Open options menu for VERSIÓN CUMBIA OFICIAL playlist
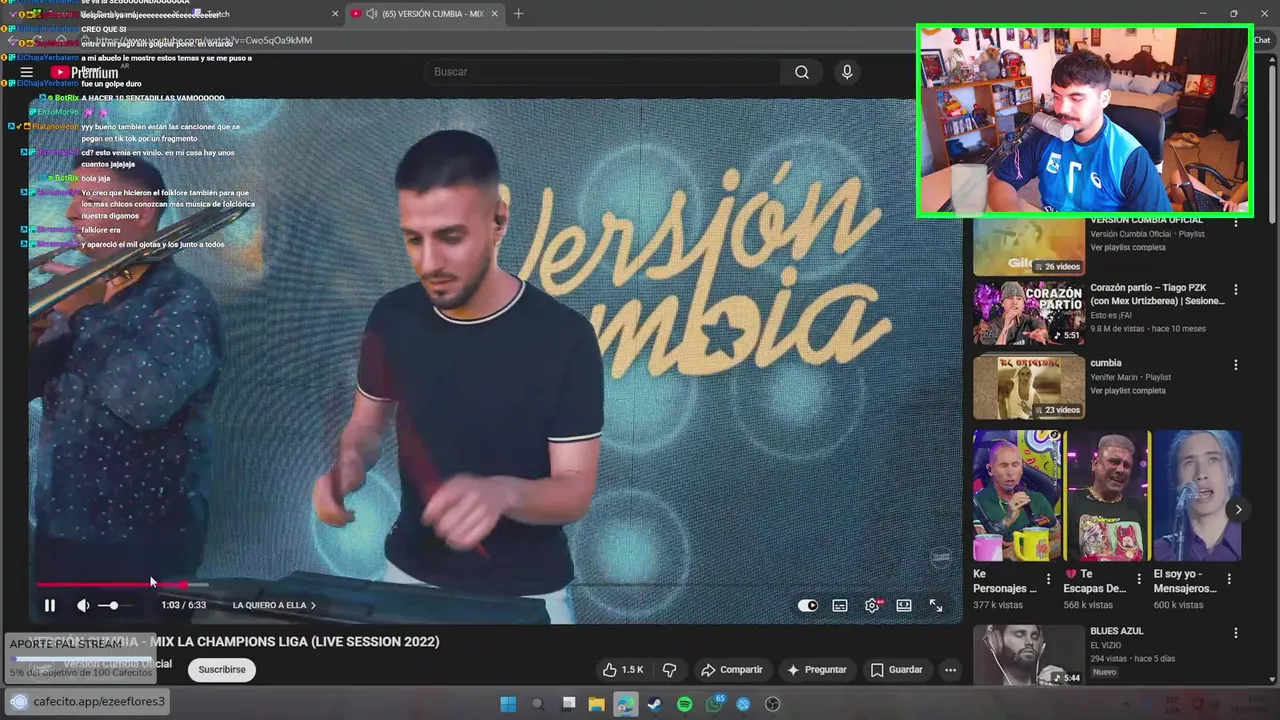Screen dimensions: 1280x720 tap(1236, 223)
